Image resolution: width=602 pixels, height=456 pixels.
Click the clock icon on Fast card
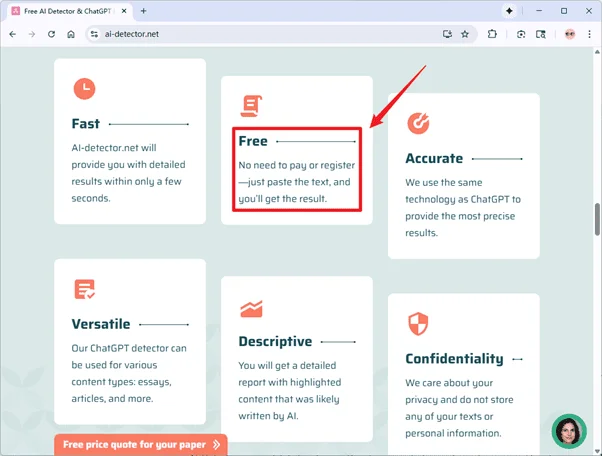tap(84, 89)
